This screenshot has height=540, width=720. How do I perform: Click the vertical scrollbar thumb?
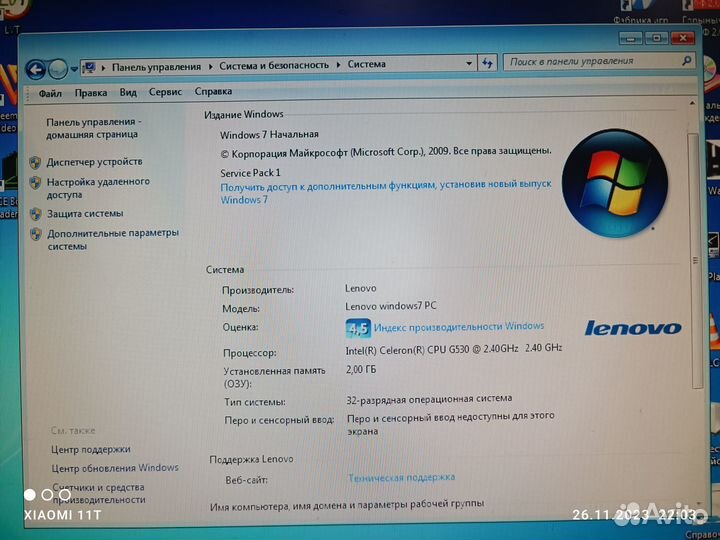pos(694,261)
